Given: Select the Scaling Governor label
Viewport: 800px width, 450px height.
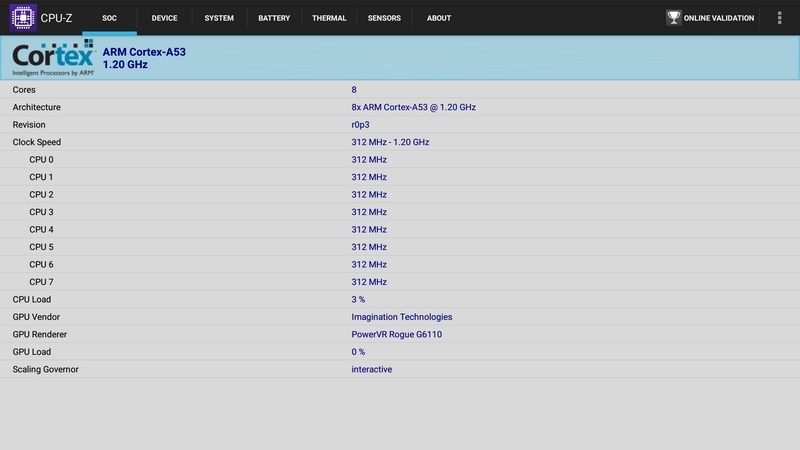Looking at the screenshot, I should pyautogui.click(x=45, y=369).
